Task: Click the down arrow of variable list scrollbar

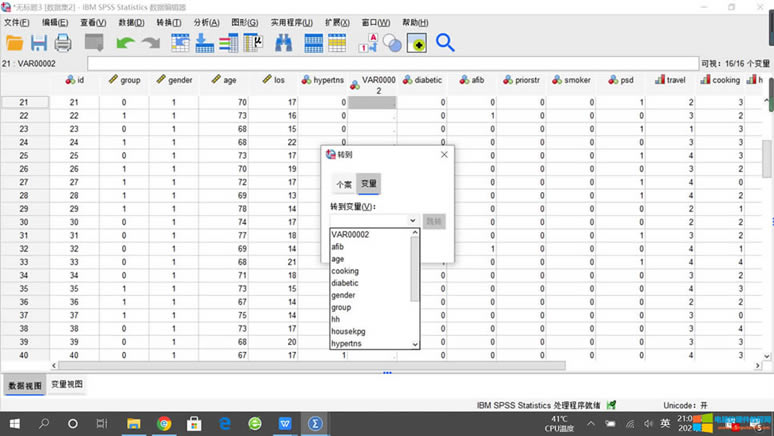Action: pos(415,344)
